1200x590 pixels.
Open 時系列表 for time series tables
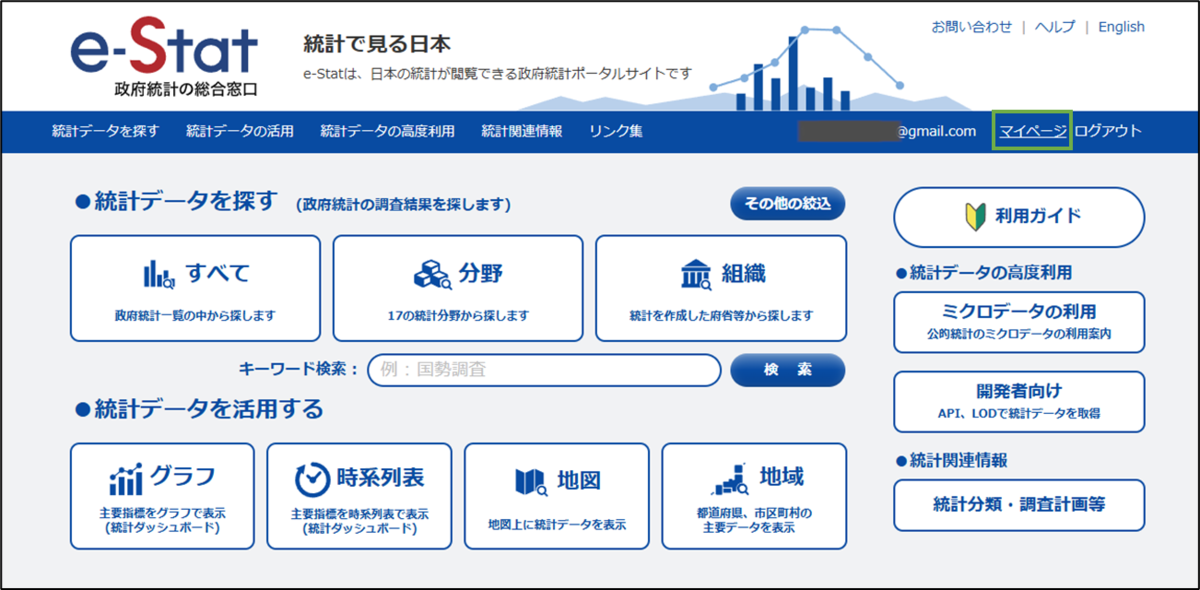click(358, 494)
